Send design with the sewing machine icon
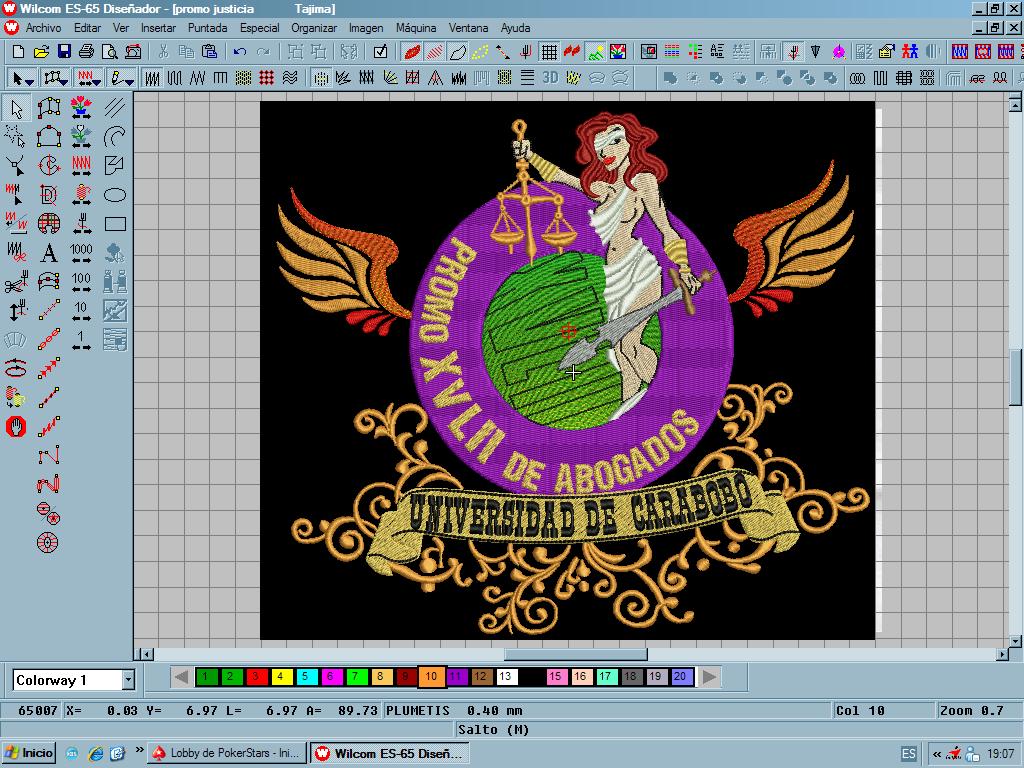Image resolution: width=1024 pixels, height=768 pixels. tap(133, 52)
